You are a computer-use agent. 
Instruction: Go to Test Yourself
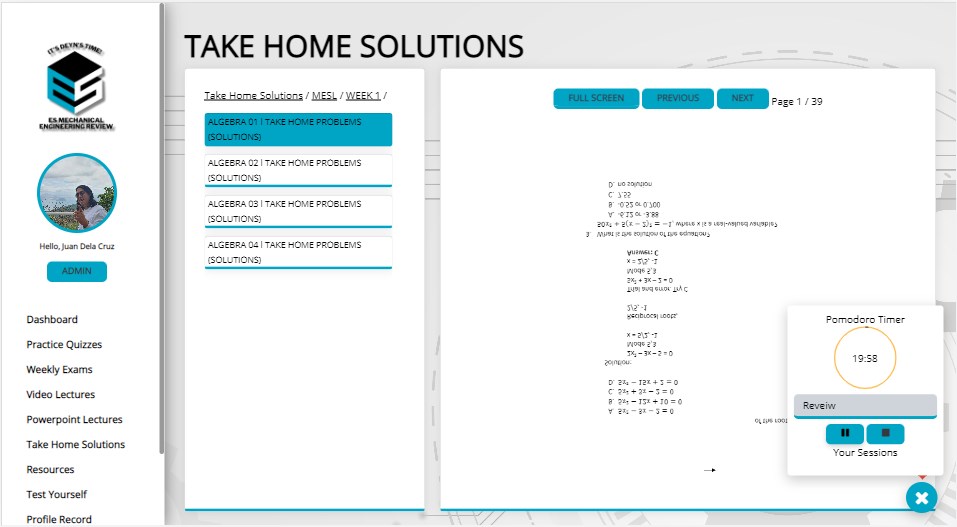tap(57, 495)
